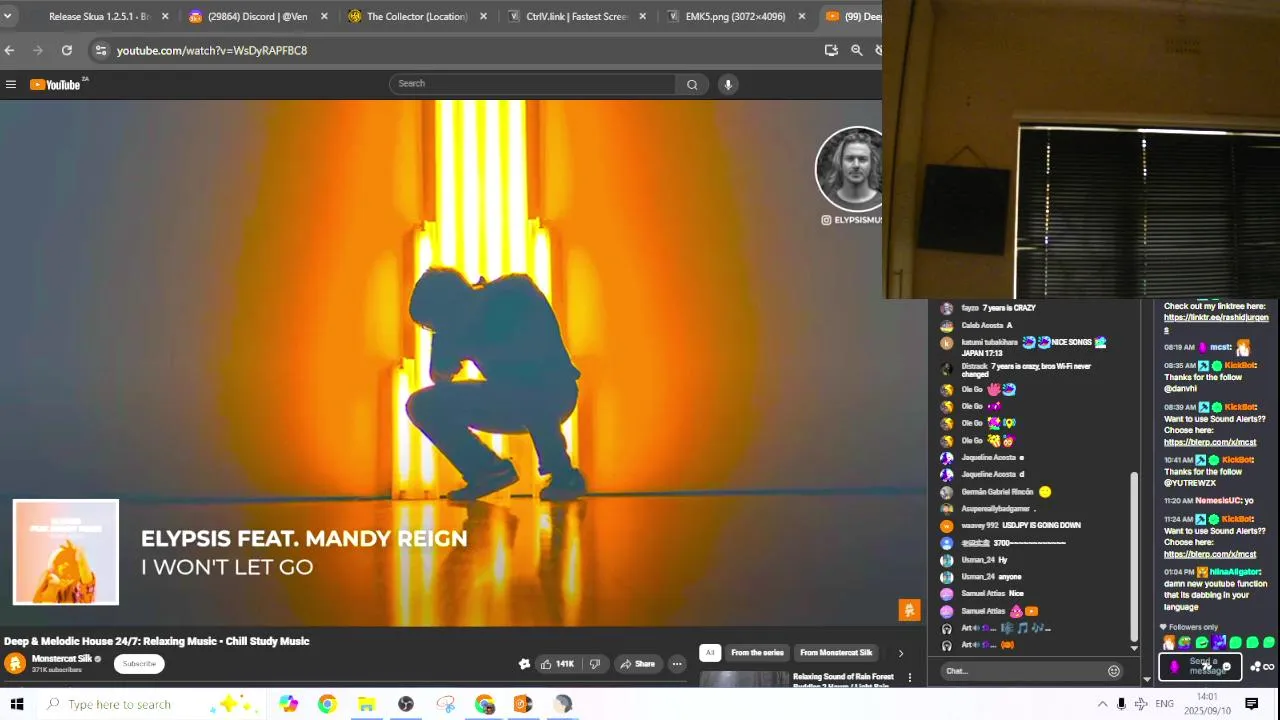Switch to The Collector (Location) tab

click(x=417, y=16)
